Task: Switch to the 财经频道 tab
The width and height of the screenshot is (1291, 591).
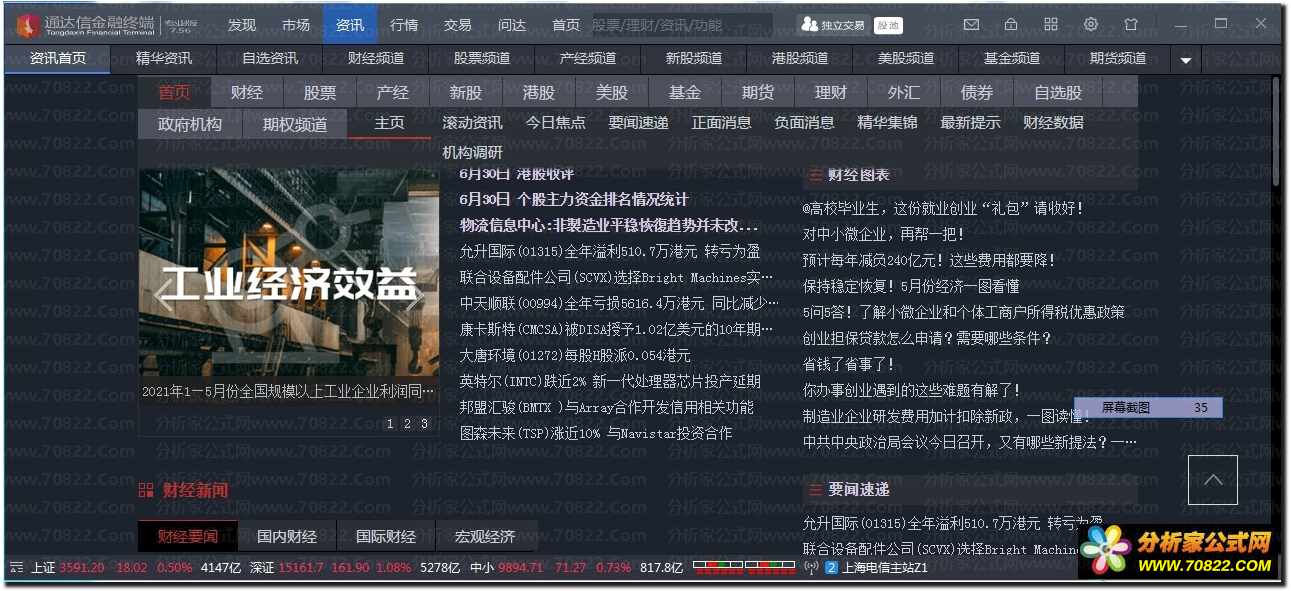Action: [376, 59]
